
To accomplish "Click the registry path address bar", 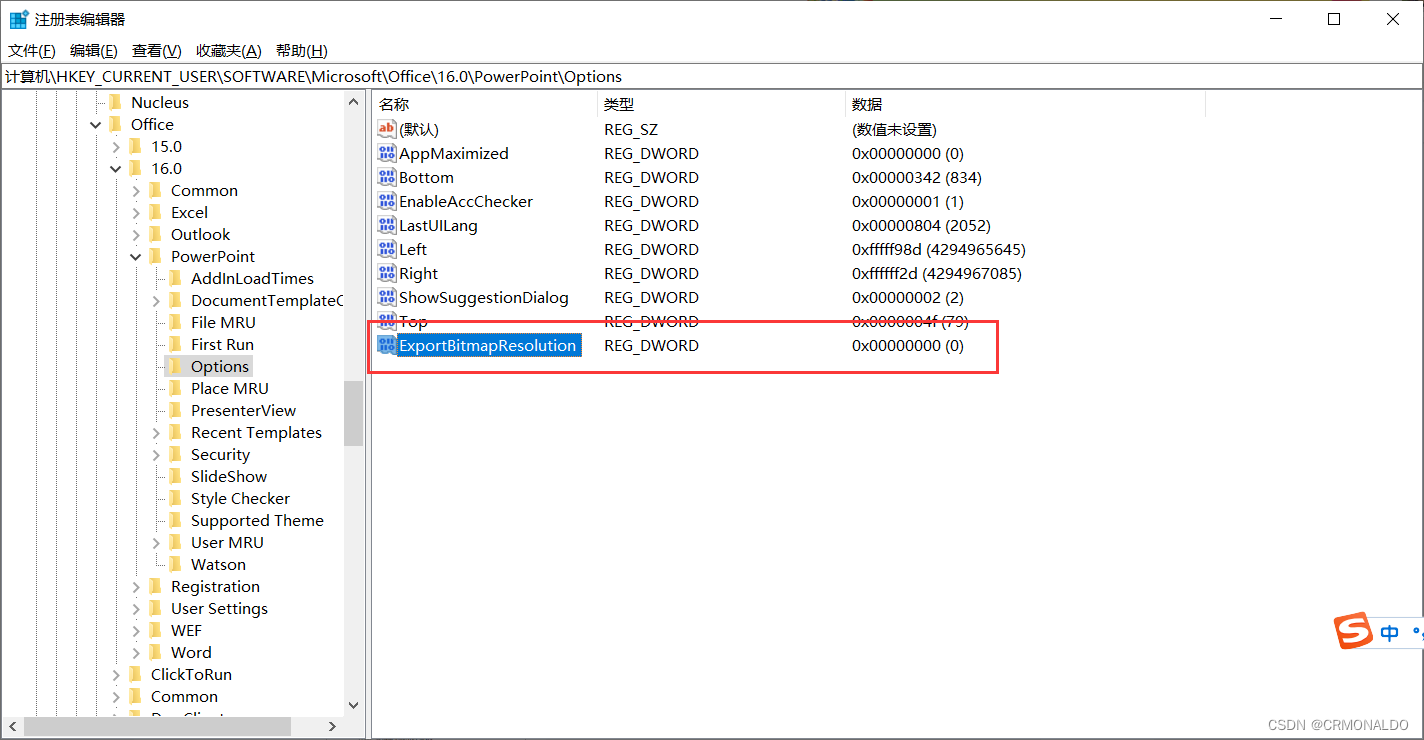I will [x=712, y=76].
